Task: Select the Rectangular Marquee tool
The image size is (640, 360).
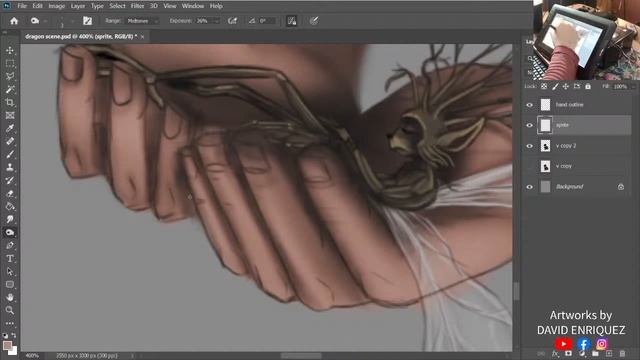Action: pos(10,63)
